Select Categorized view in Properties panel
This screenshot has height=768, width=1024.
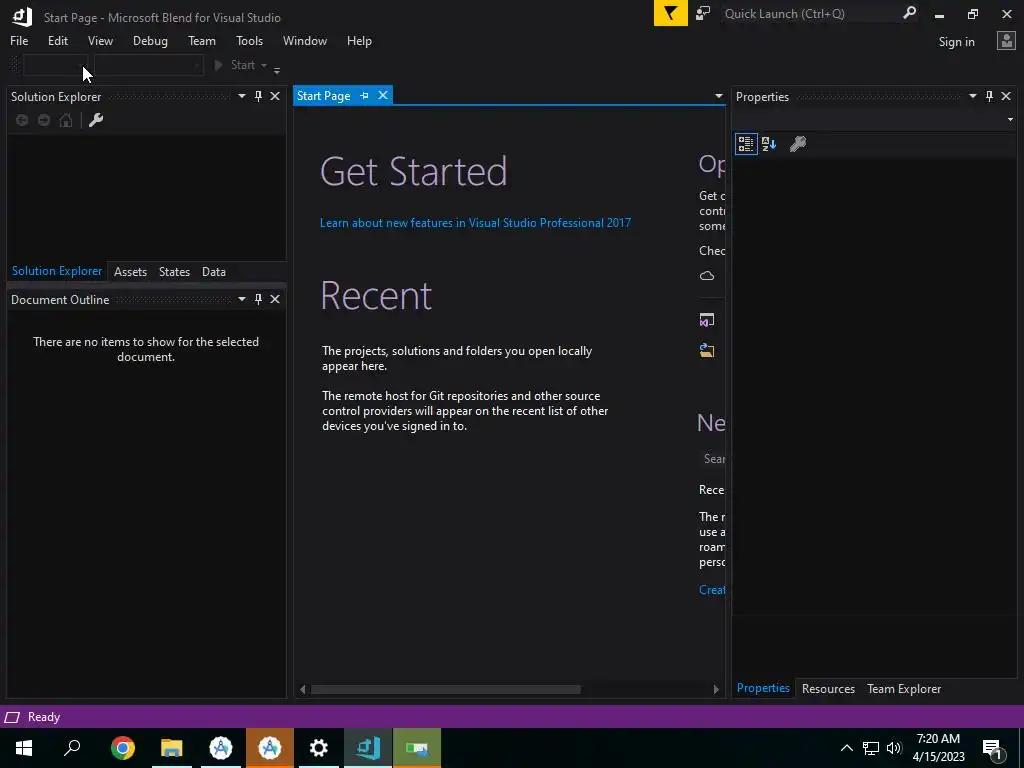pos(746,144)
